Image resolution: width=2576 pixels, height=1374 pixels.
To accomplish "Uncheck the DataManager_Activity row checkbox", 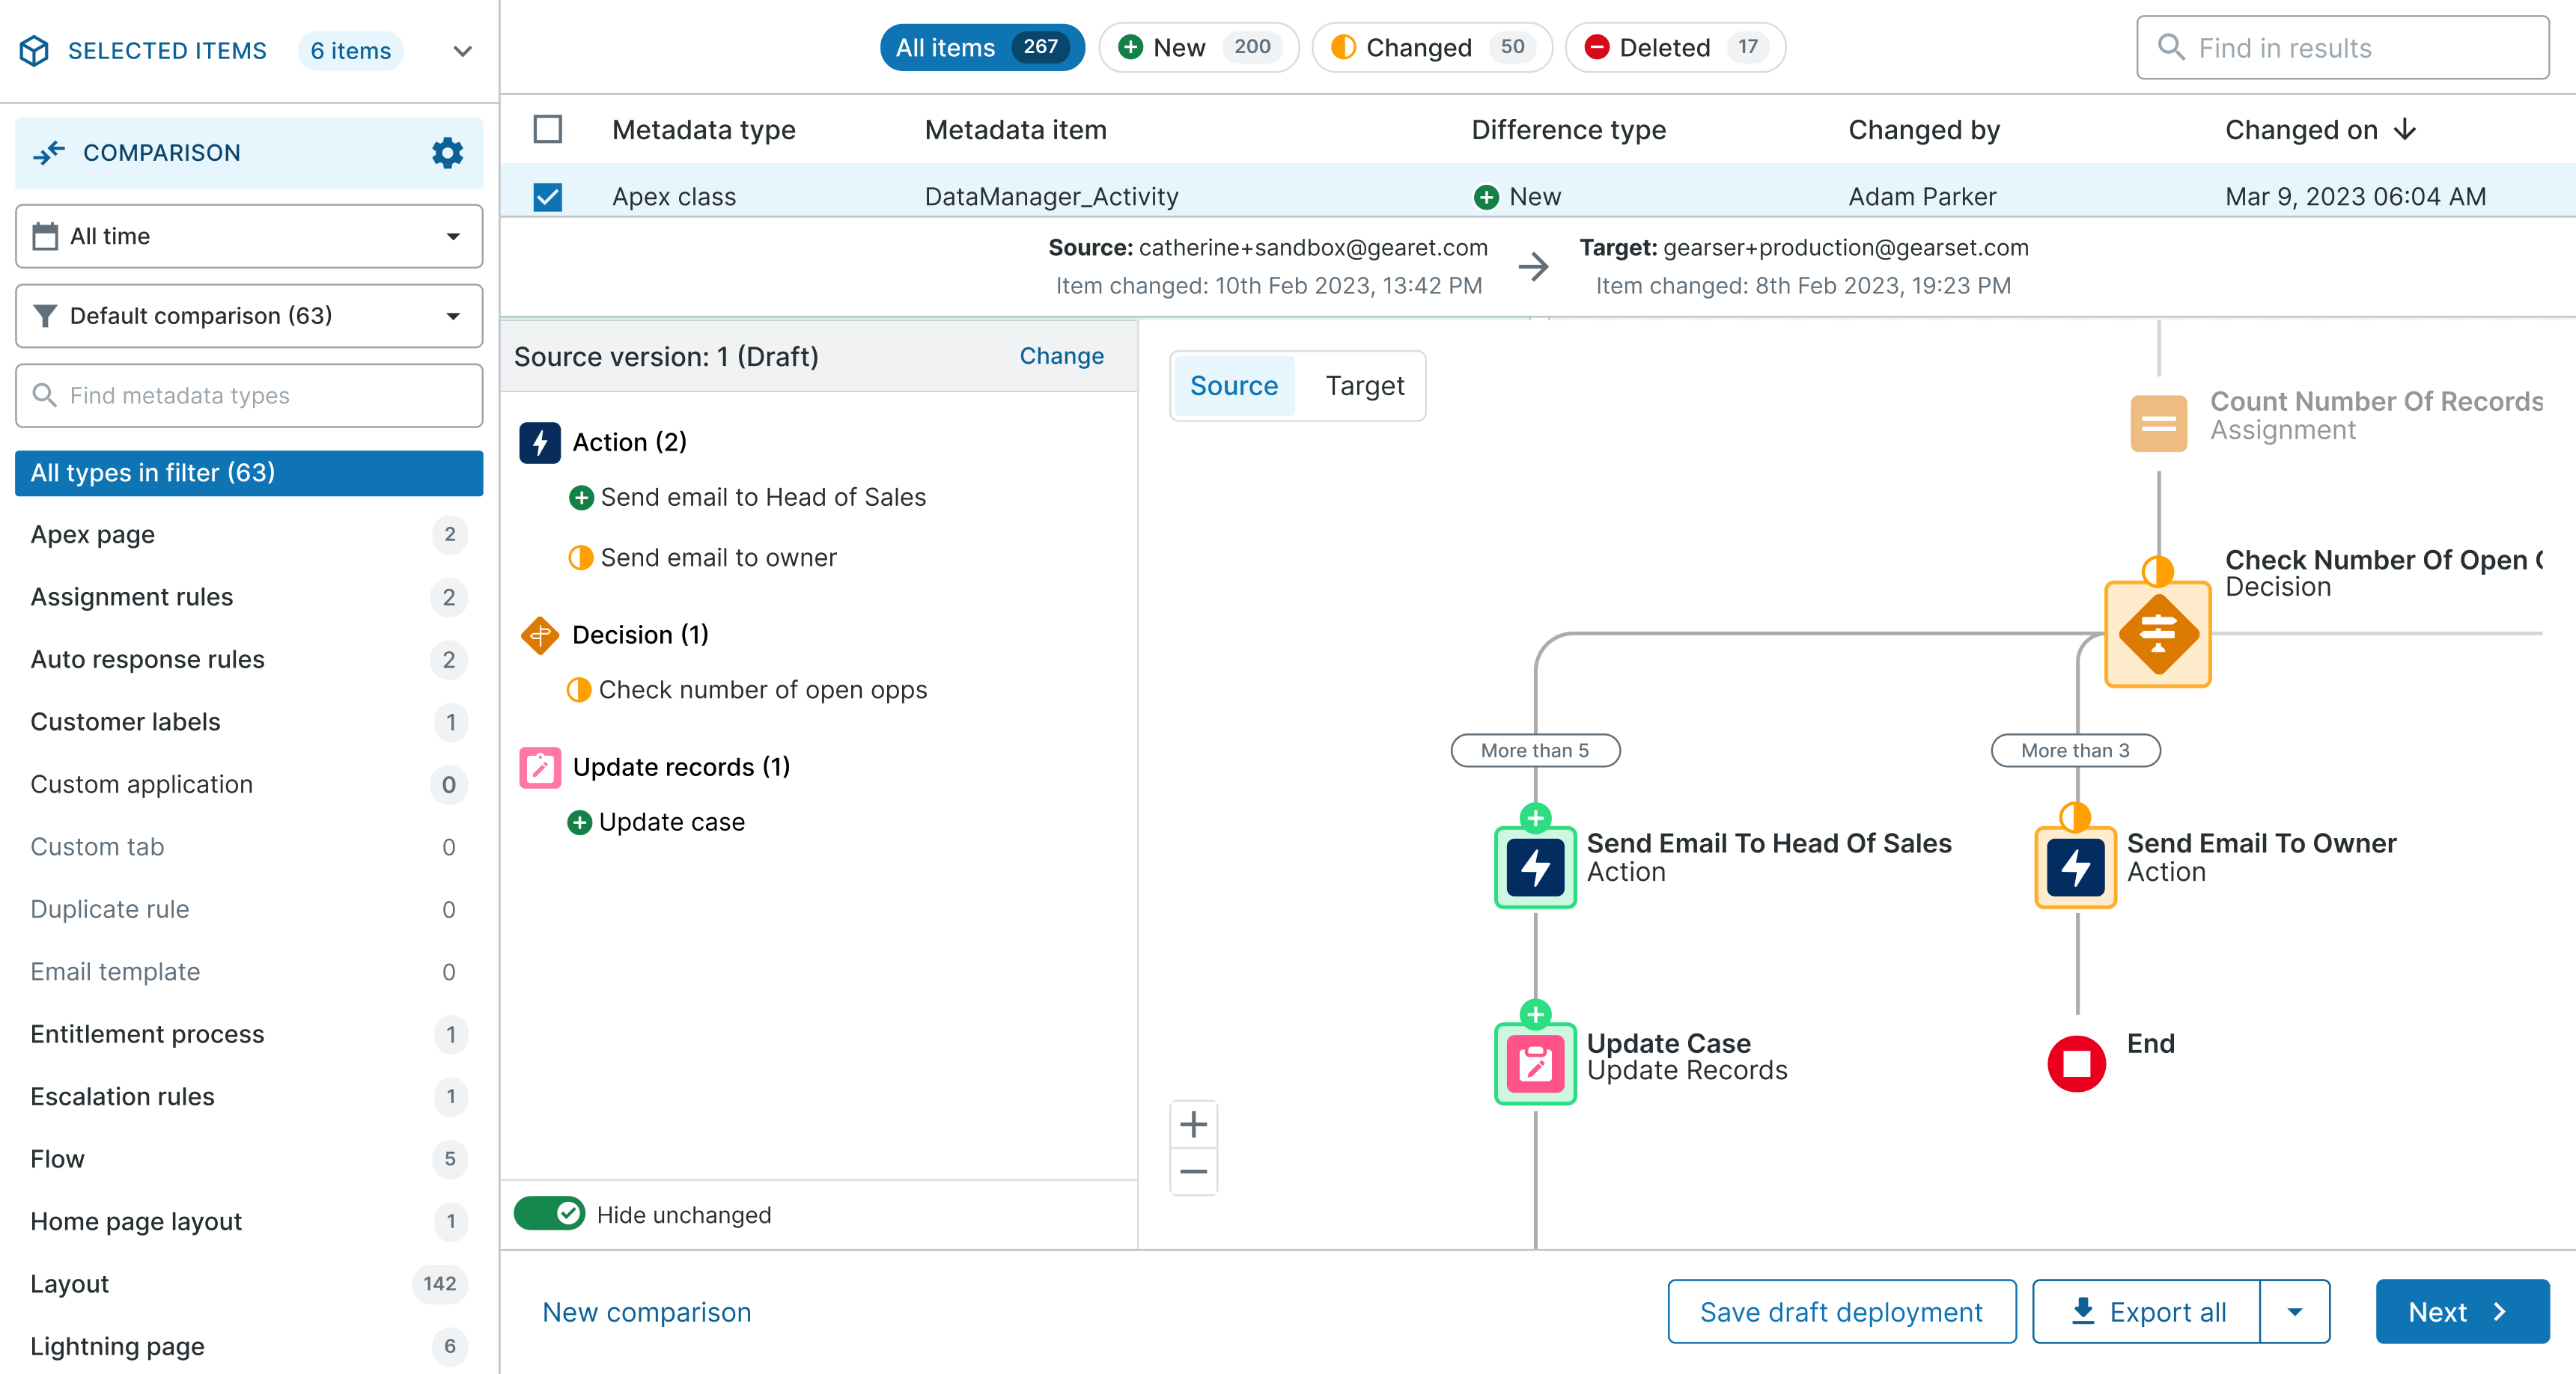I will 548,197.
